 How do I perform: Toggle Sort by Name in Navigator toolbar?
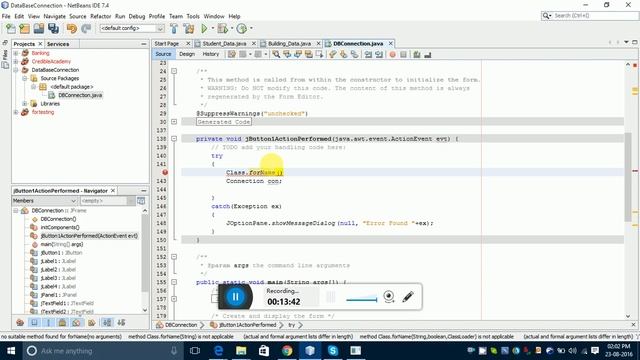pyautogui.click(x=107, y=323)
